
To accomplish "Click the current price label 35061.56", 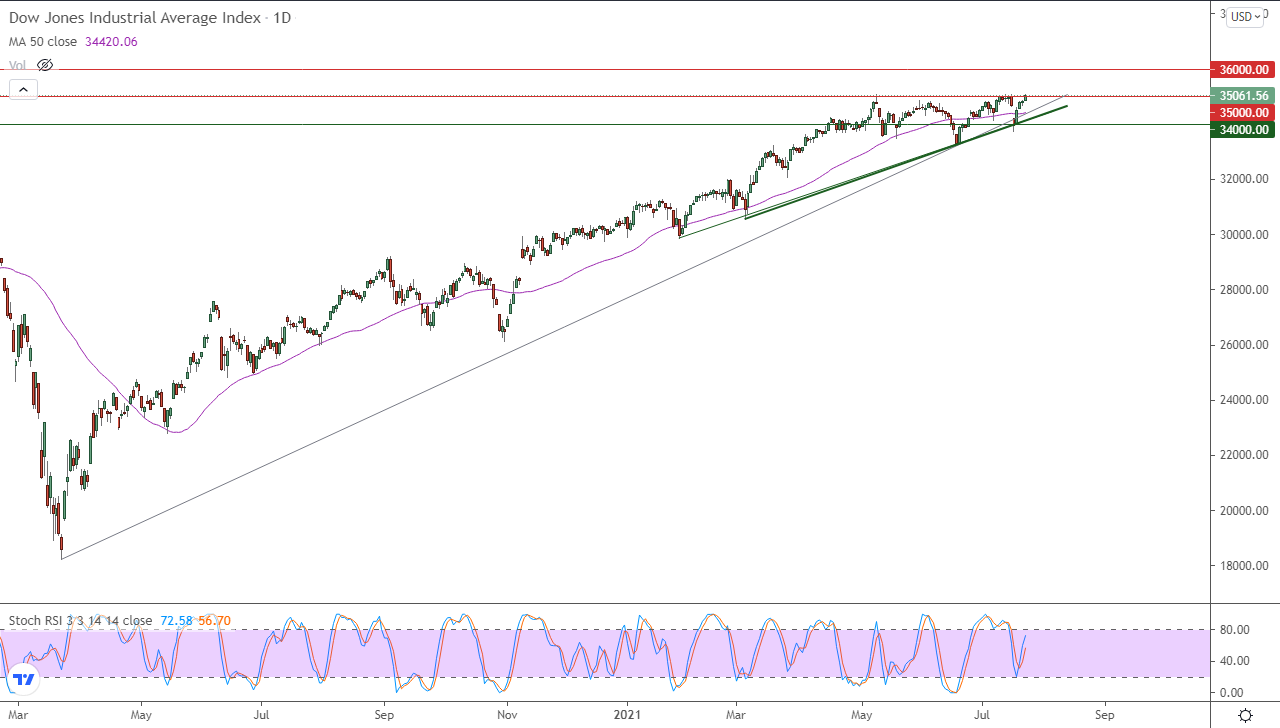I will click(x=1242, y=96).
